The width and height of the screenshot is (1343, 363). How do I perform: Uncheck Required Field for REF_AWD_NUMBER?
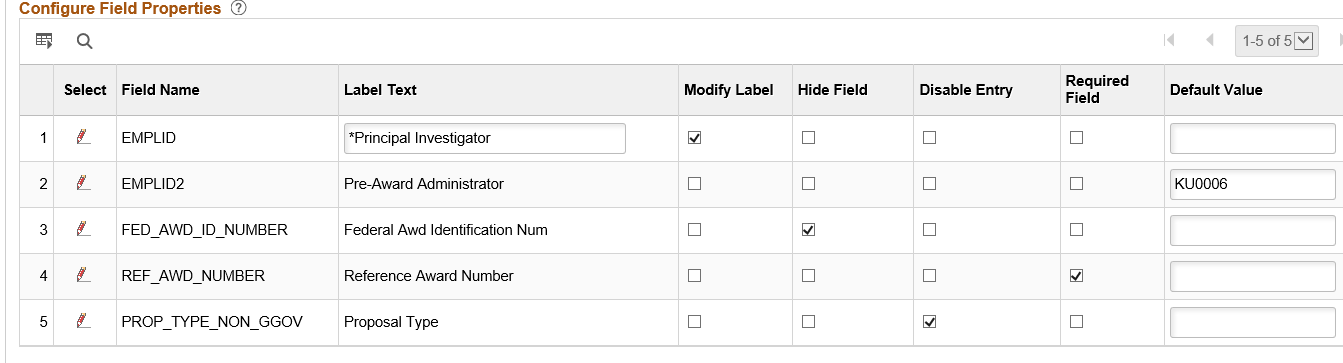pyautogui.click(x=1076, y=276)
